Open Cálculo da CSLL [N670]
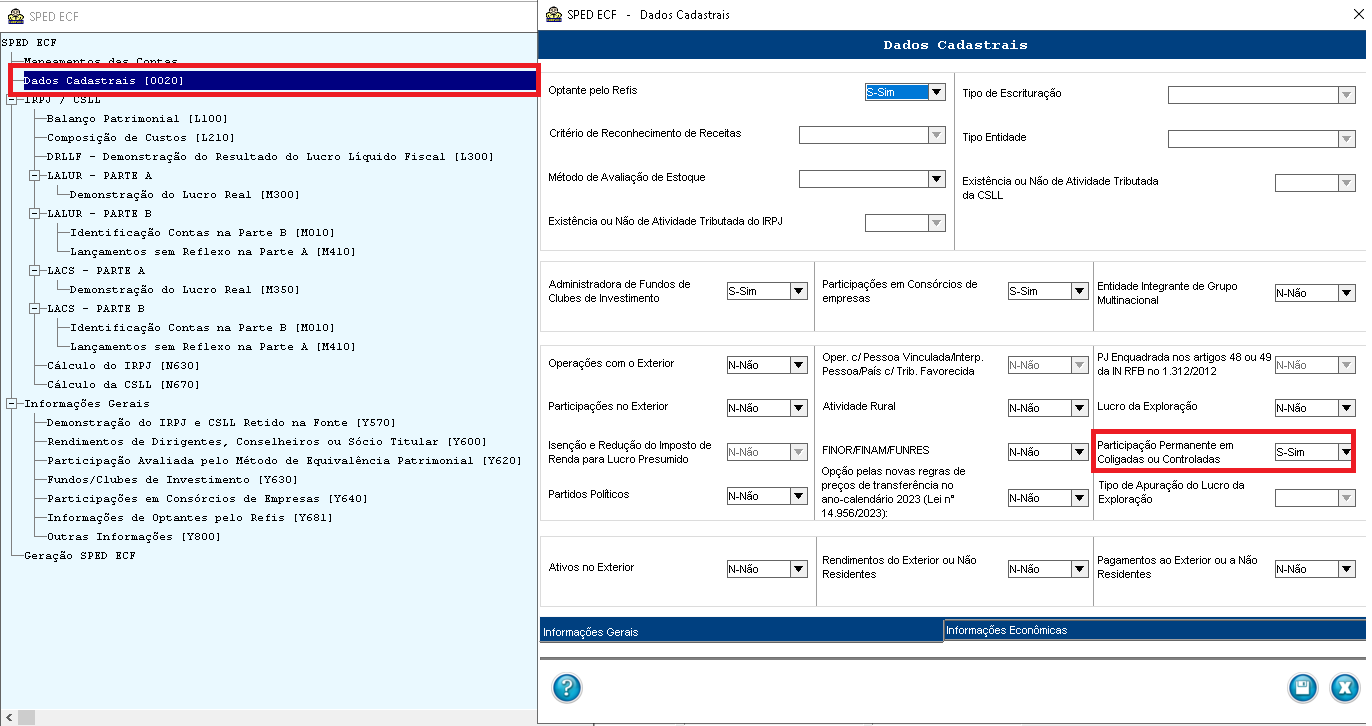Viewport: 1372px width, 726px height. [123, 384]
